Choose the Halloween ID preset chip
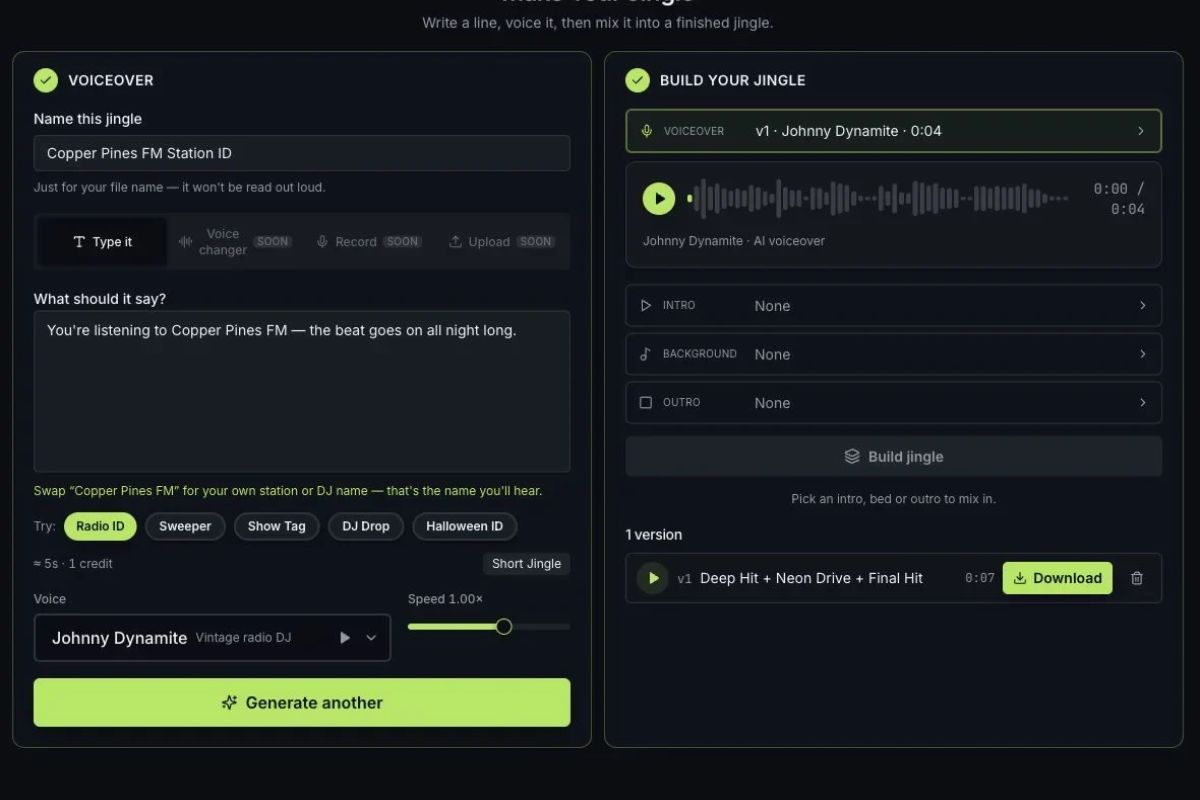Viewport: 1200px width, 800px height. pyautogui.click(x=465, y=526)
